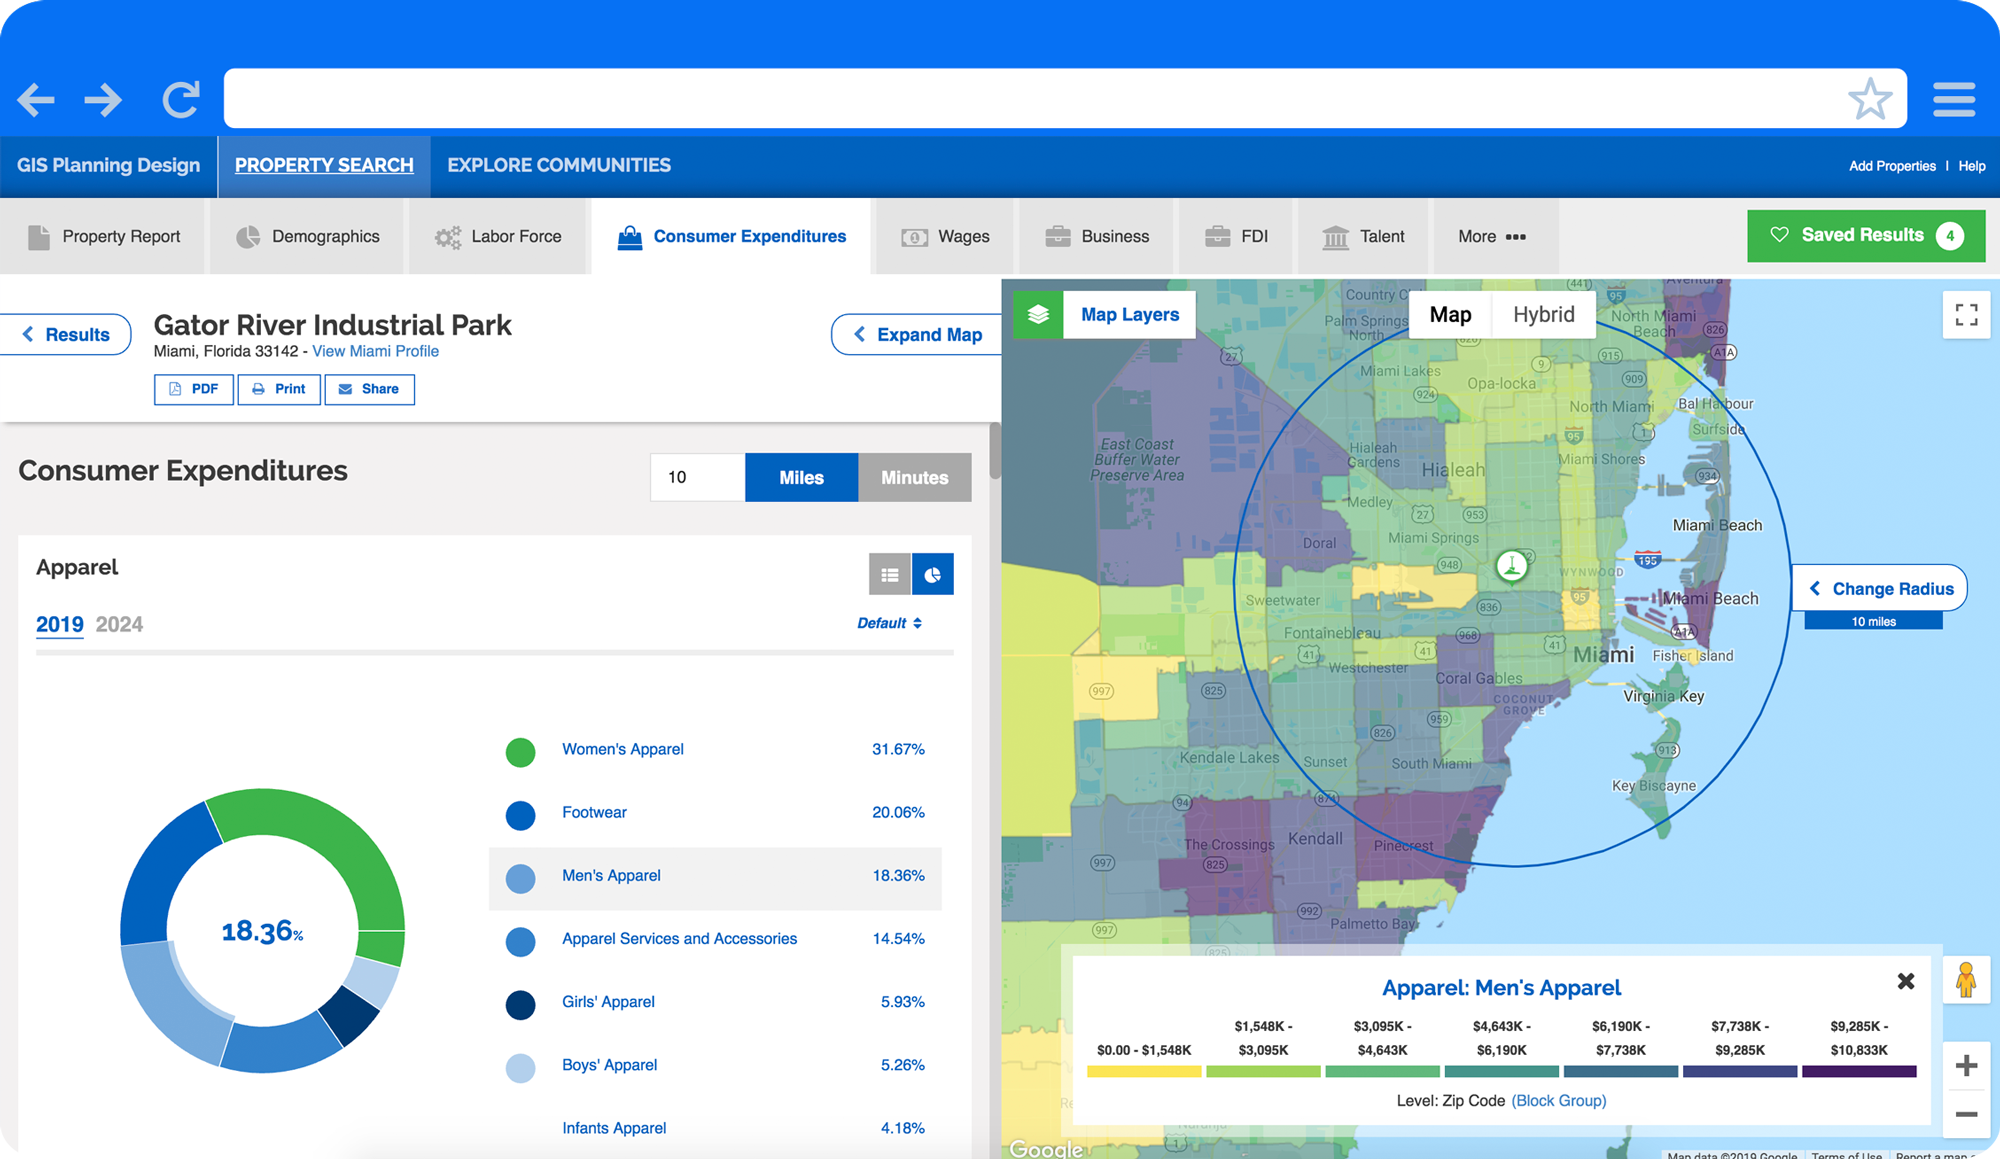
Task: Close the Men's Apparel legend panel
Action: coord(1905,982)
